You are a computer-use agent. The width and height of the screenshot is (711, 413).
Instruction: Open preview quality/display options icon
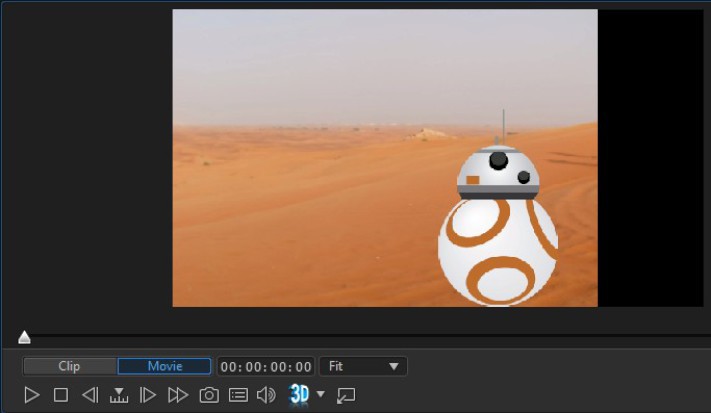click(x=238, y=395)
